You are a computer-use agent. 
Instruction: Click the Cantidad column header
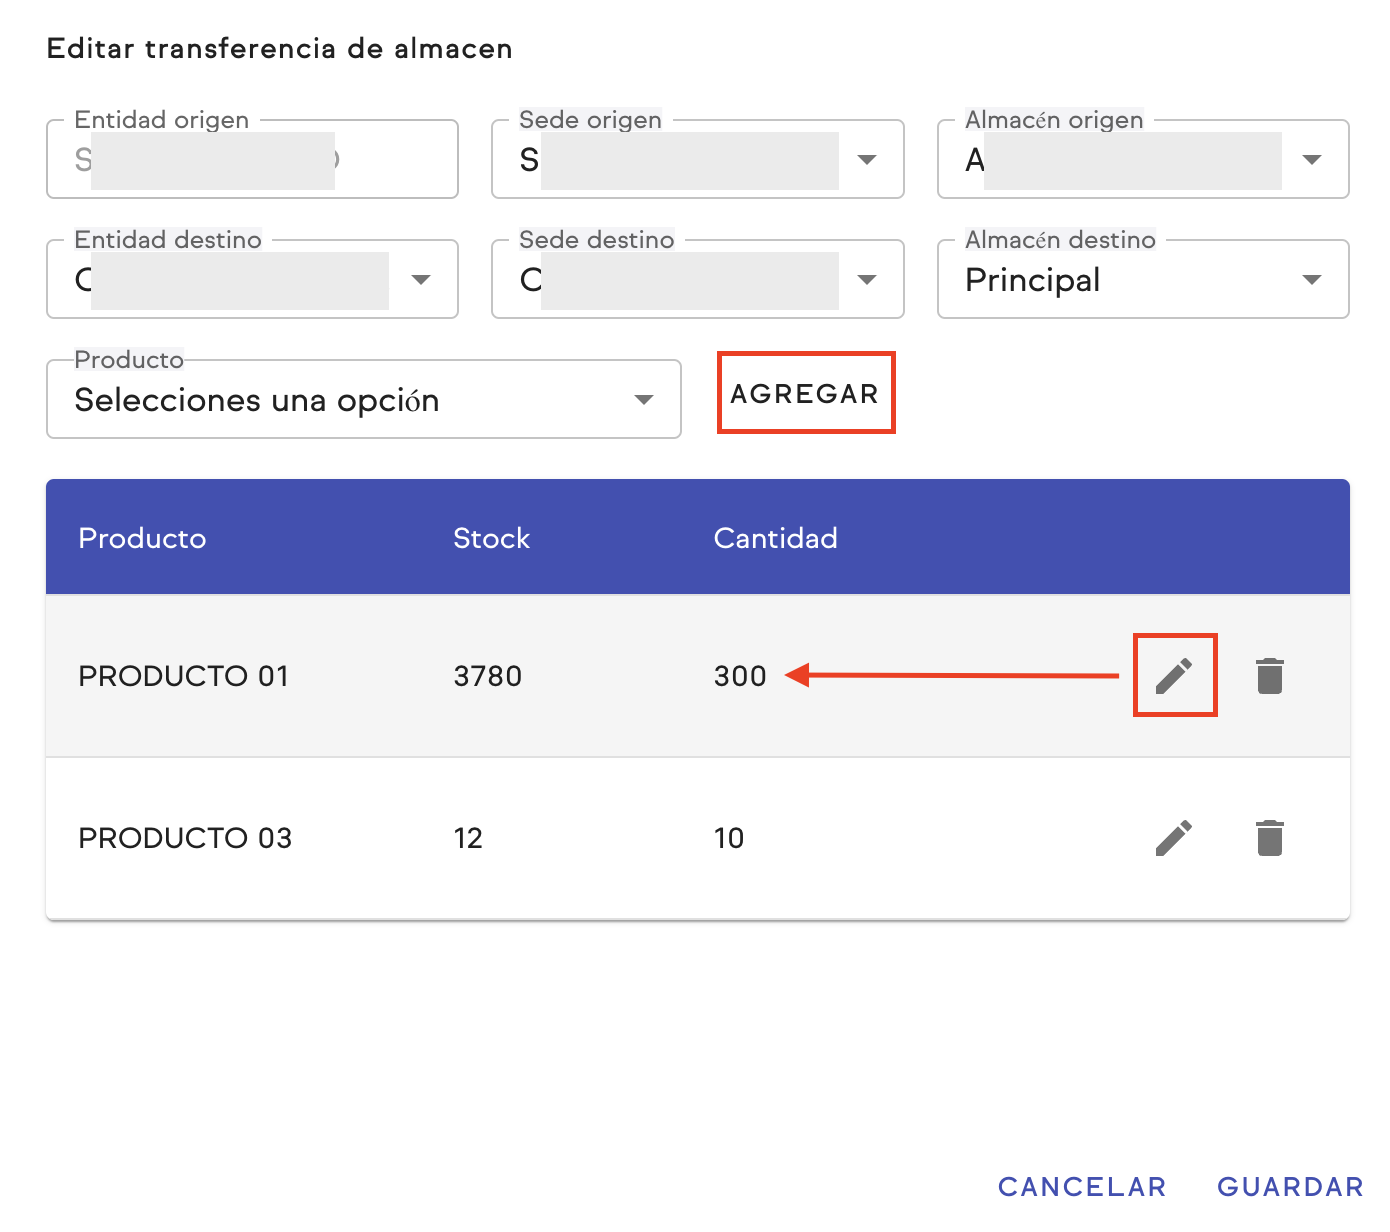pos(775,538)
